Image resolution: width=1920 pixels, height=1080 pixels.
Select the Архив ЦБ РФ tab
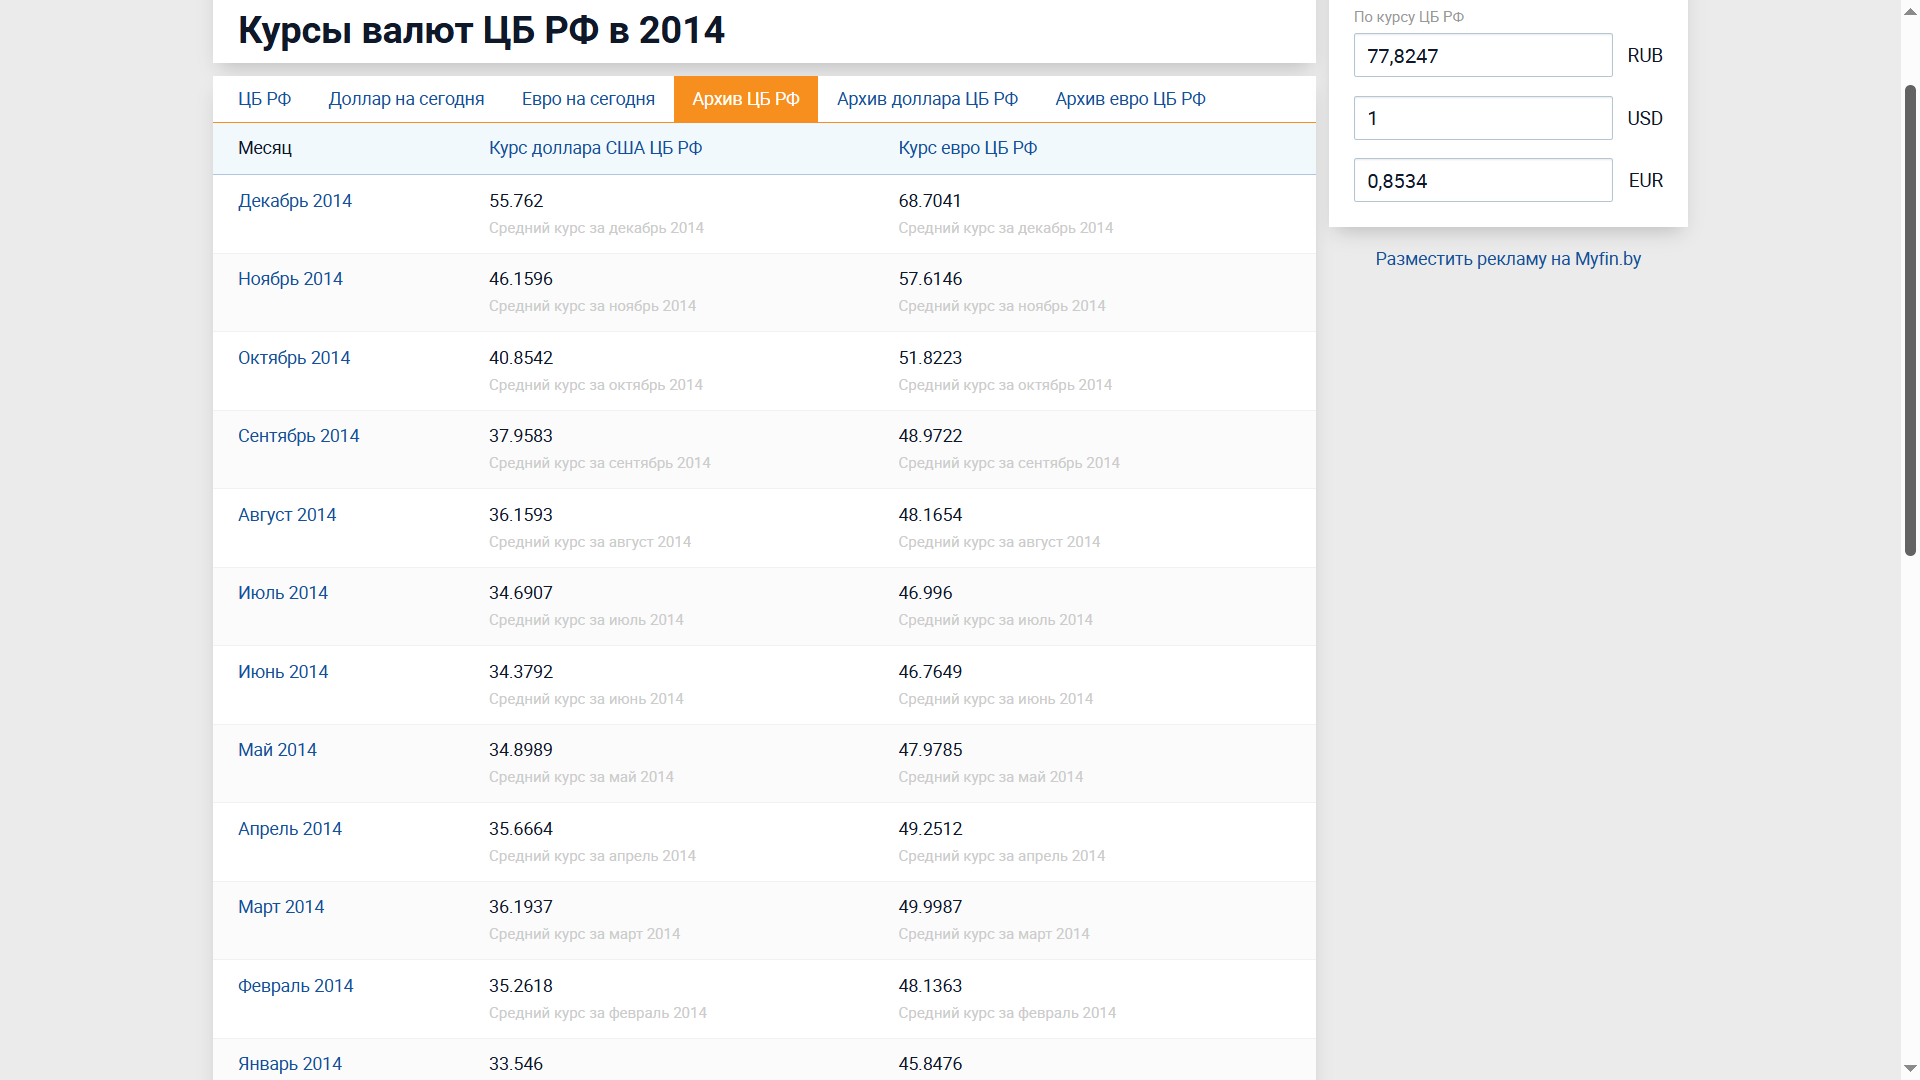point(745,99)
